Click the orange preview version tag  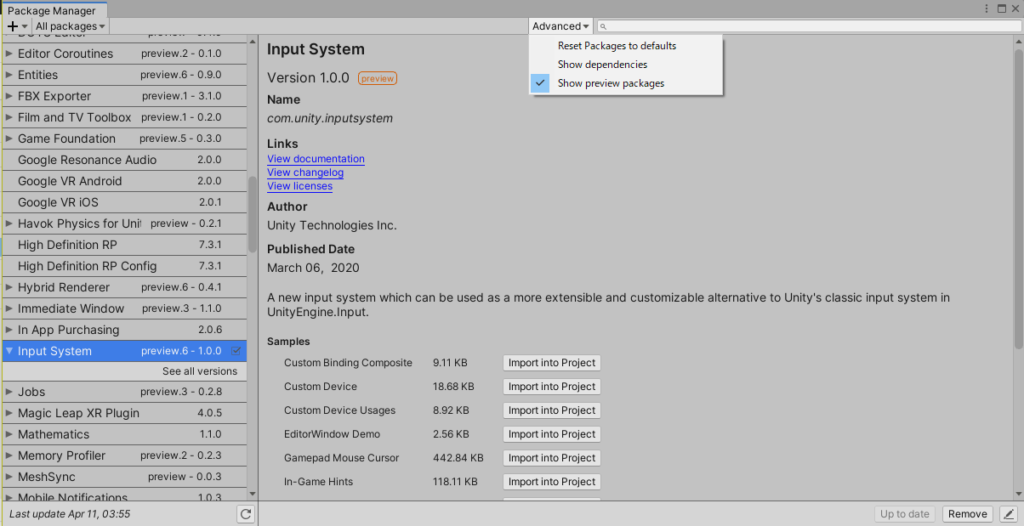click(377, 78)
